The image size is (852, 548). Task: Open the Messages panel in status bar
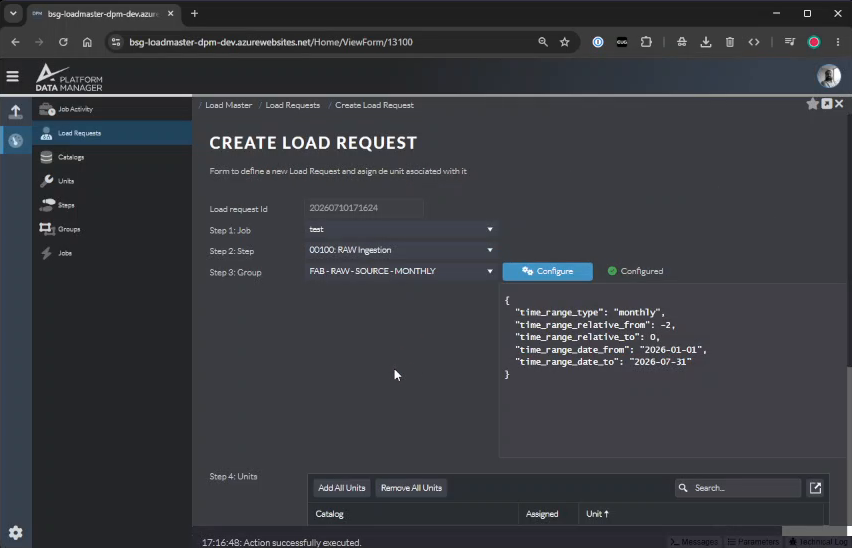[694, 542]
